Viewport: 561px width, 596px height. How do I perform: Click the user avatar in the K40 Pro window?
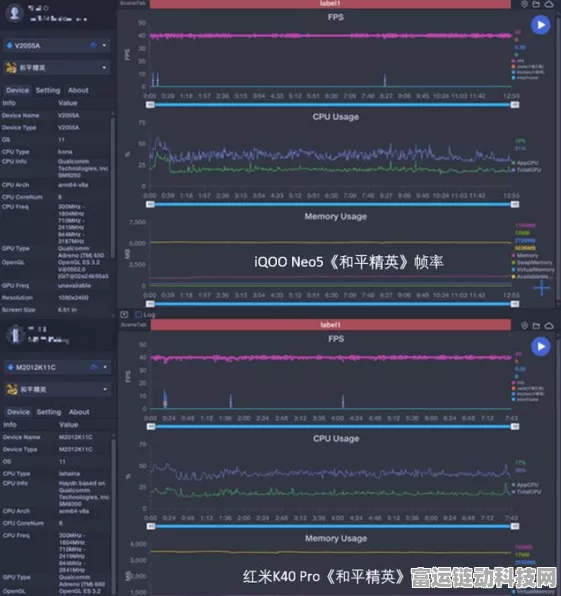[15, 335]
